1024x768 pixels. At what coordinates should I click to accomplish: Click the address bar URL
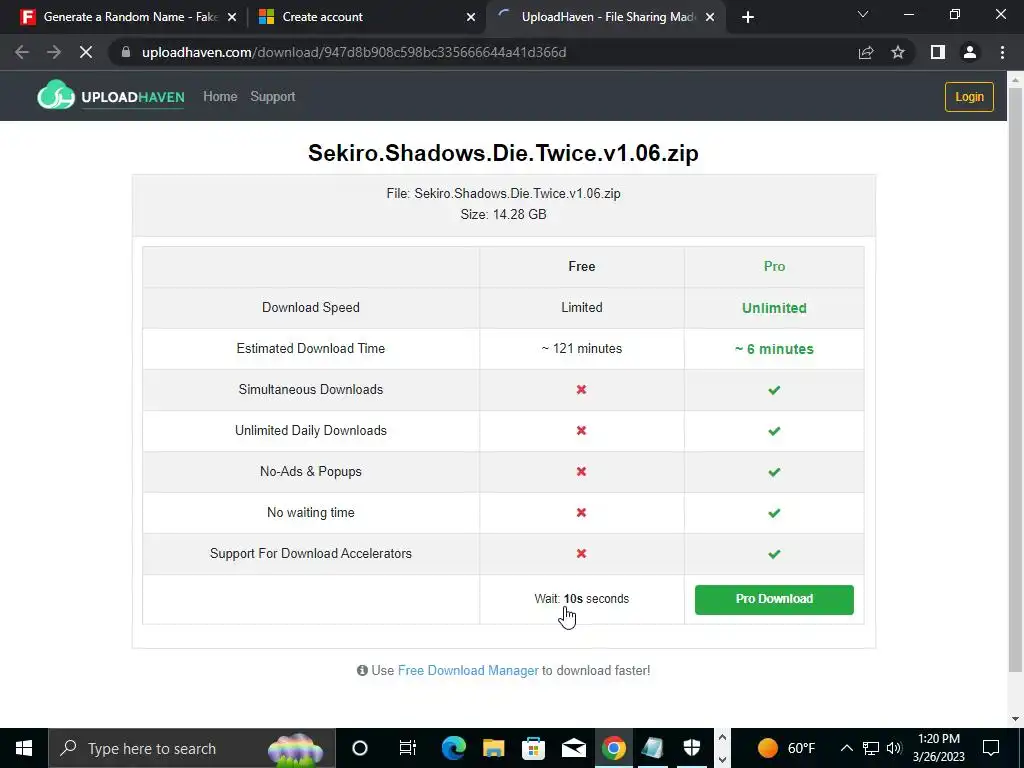(354, 52)
